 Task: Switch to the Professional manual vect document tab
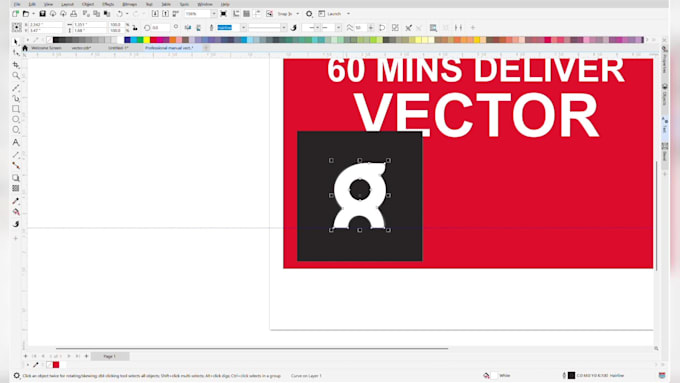[x=170, y=48]
